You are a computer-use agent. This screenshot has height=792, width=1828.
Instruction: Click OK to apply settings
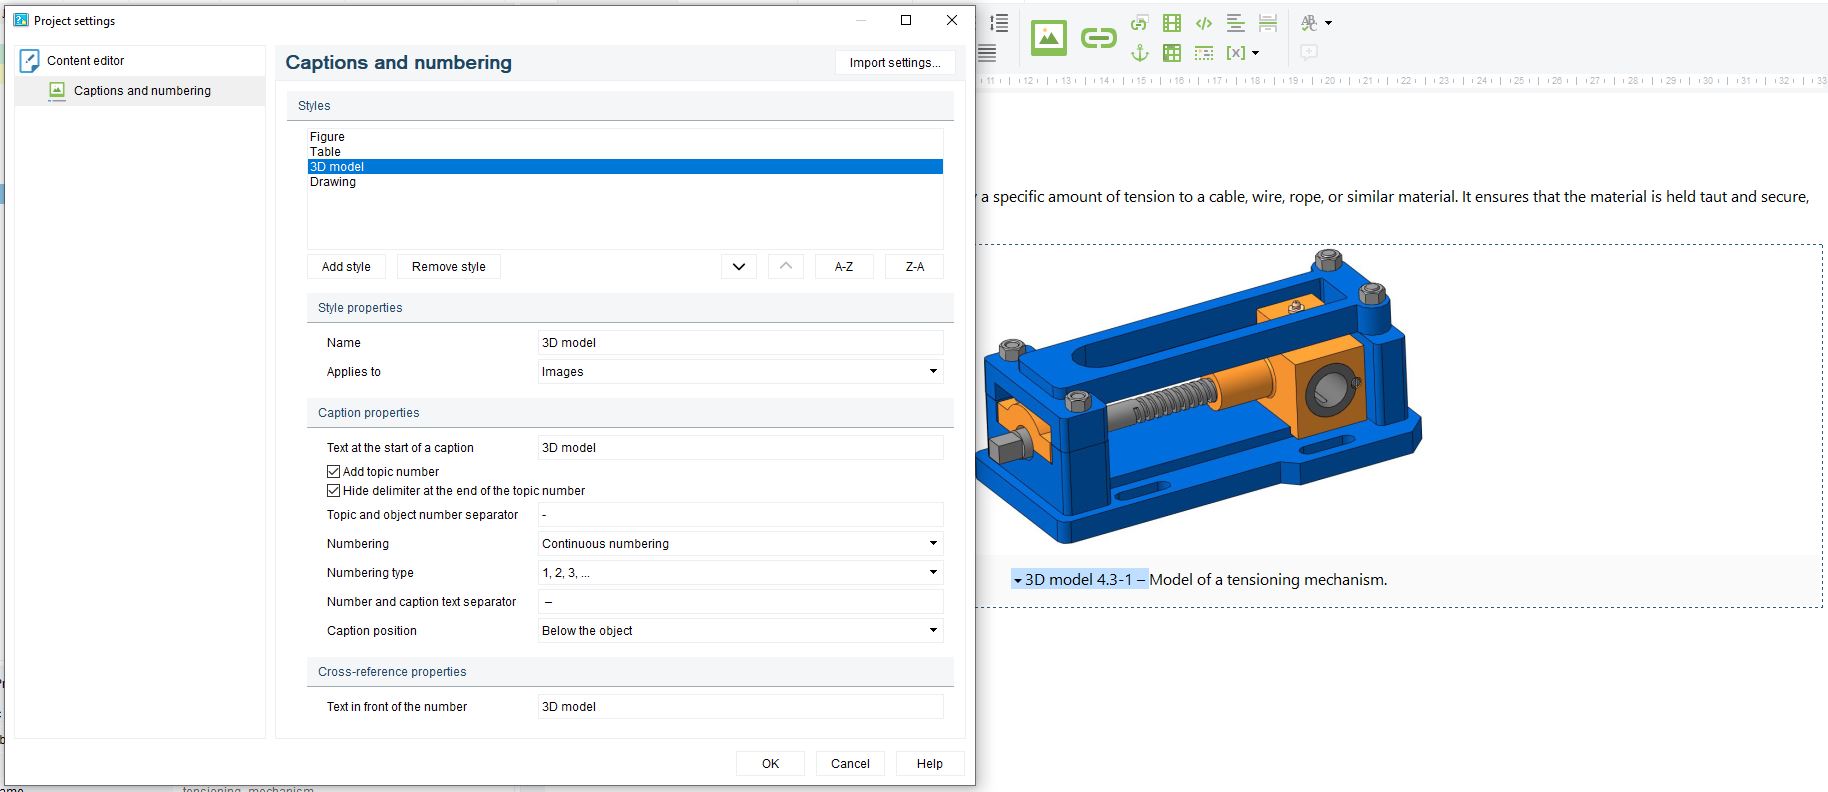(x=770, y=763)
